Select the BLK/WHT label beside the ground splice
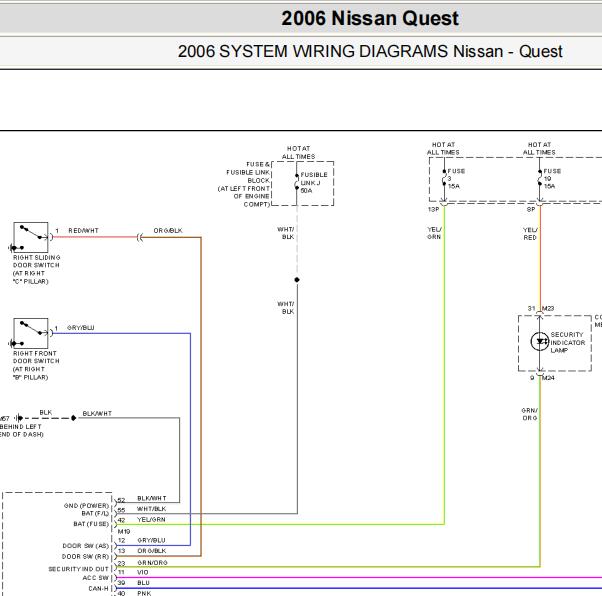This screenshot has width=602, height=596. [x=97, y=414]
